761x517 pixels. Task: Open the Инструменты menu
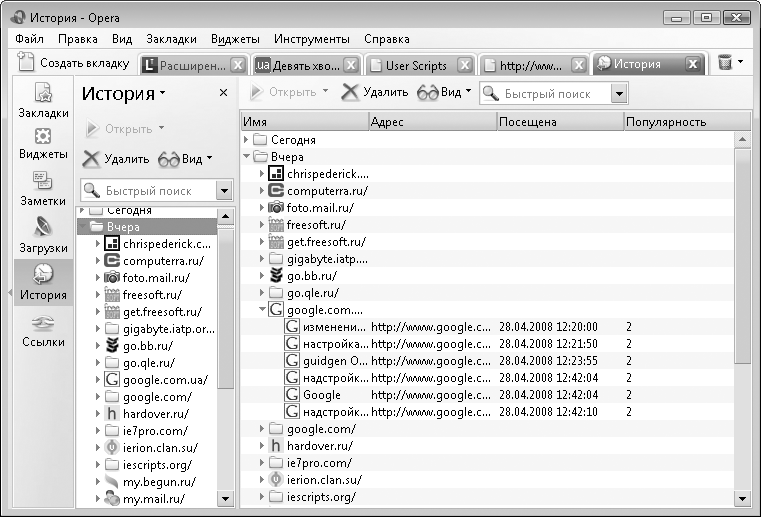tap(312, 39)
